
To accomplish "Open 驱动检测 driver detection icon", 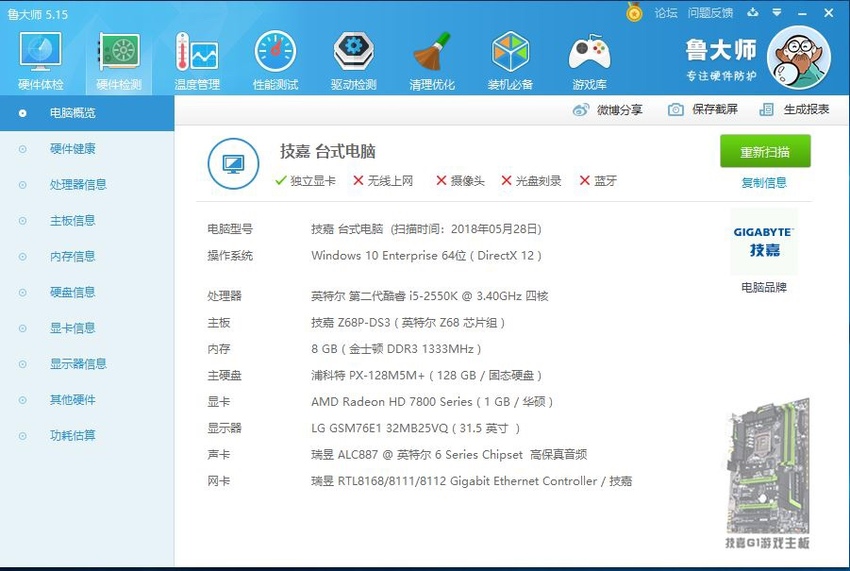I will click(353, 60).
